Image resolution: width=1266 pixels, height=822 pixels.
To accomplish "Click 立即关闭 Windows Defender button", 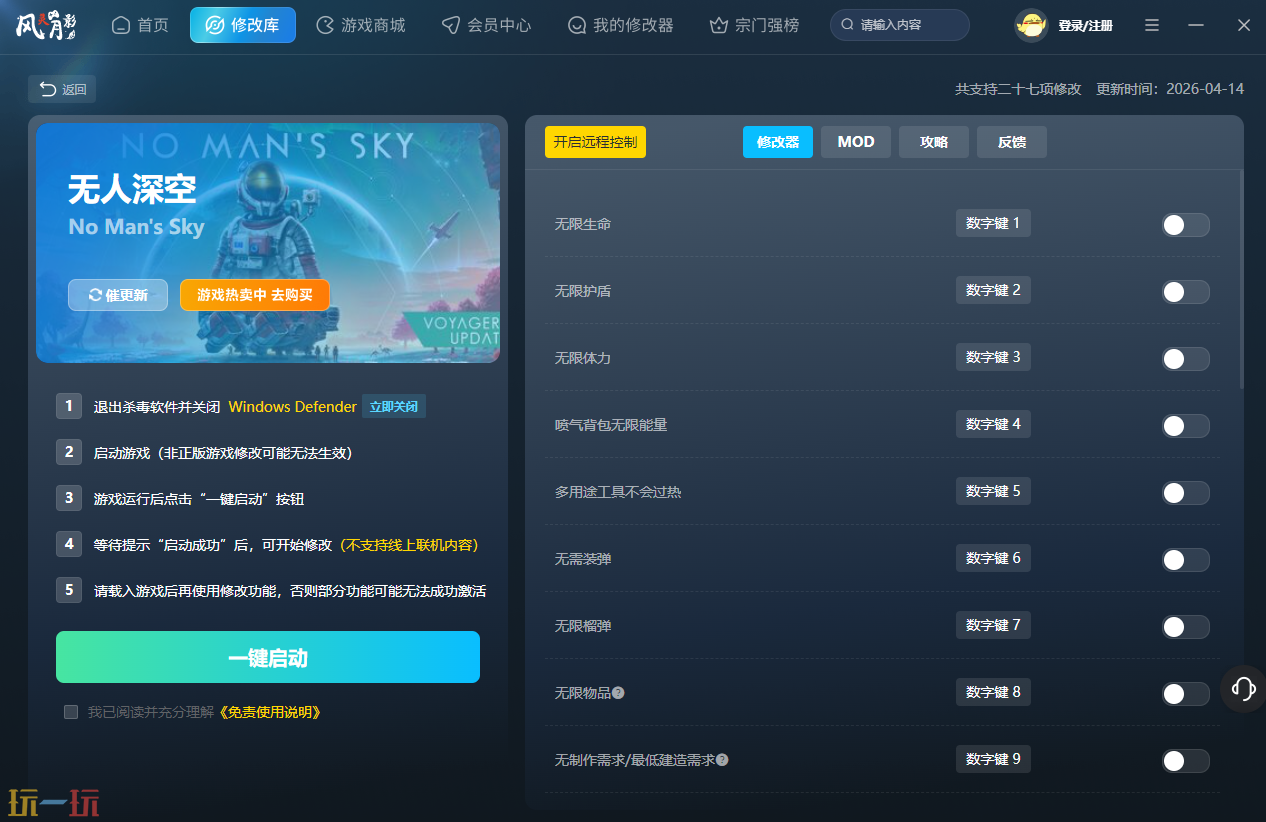I will point(394,407).
